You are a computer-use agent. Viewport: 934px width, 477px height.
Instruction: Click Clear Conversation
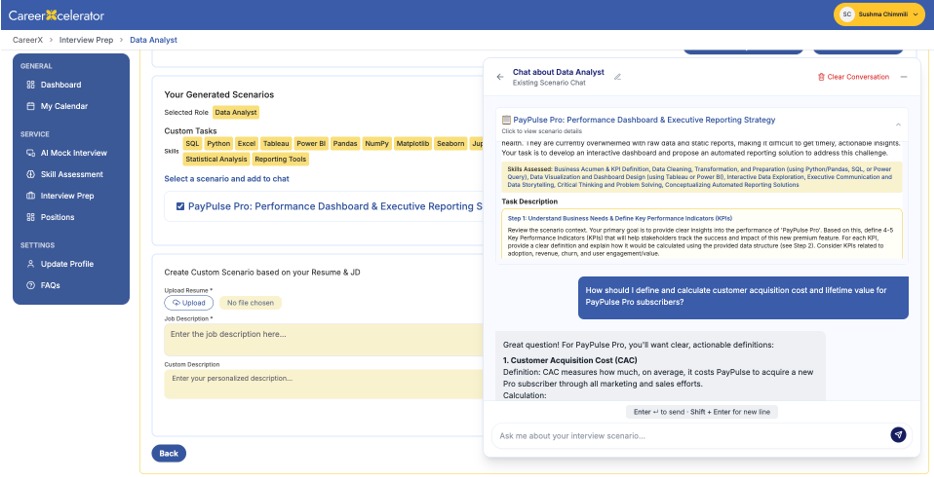click(853, 77)
